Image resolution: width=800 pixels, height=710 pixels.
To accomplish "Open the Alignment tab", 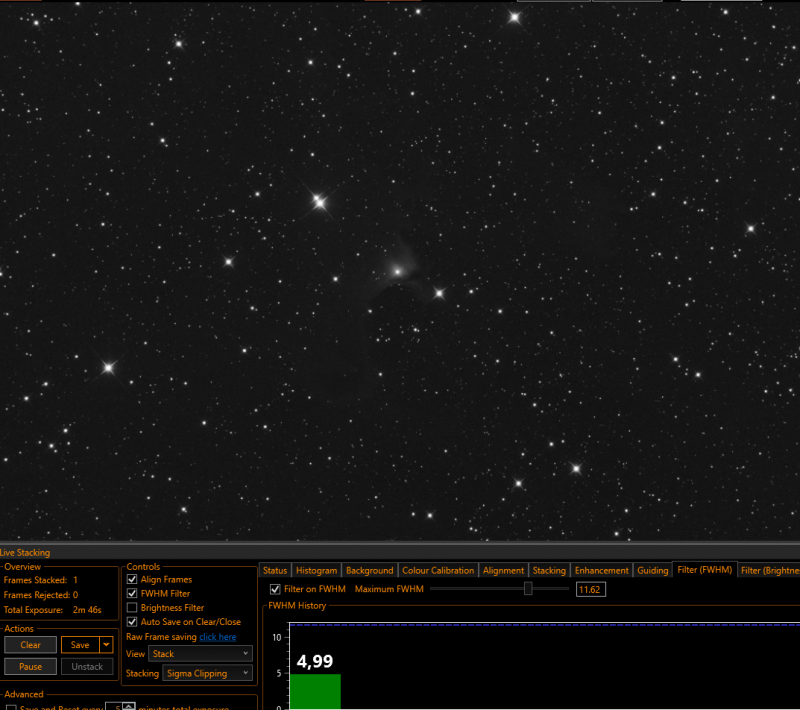I will [503, 570].
